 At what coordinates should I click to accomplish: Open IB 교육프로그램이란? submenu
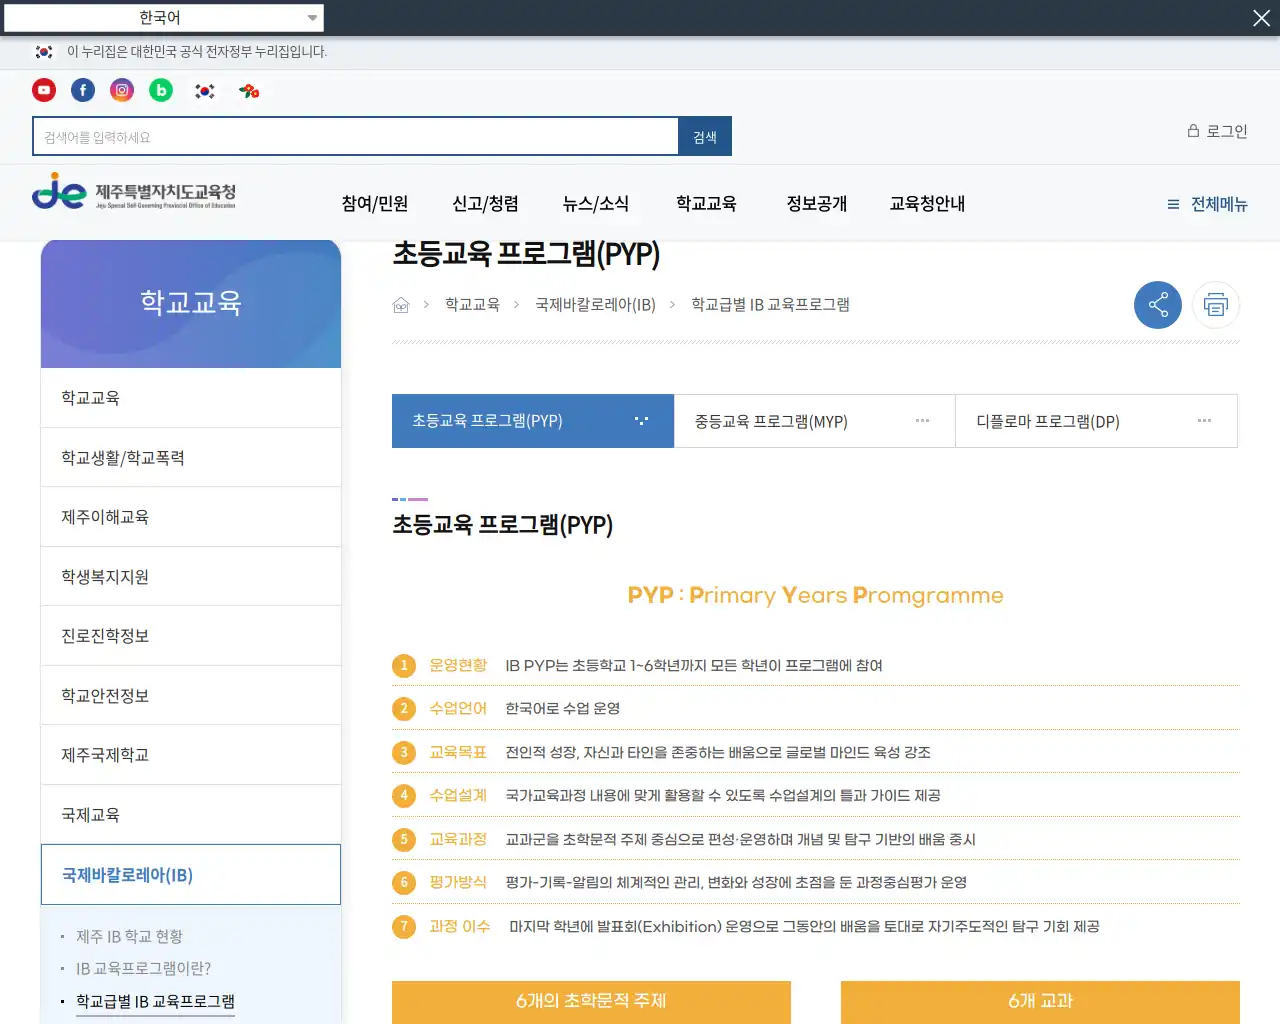[143, 968]
